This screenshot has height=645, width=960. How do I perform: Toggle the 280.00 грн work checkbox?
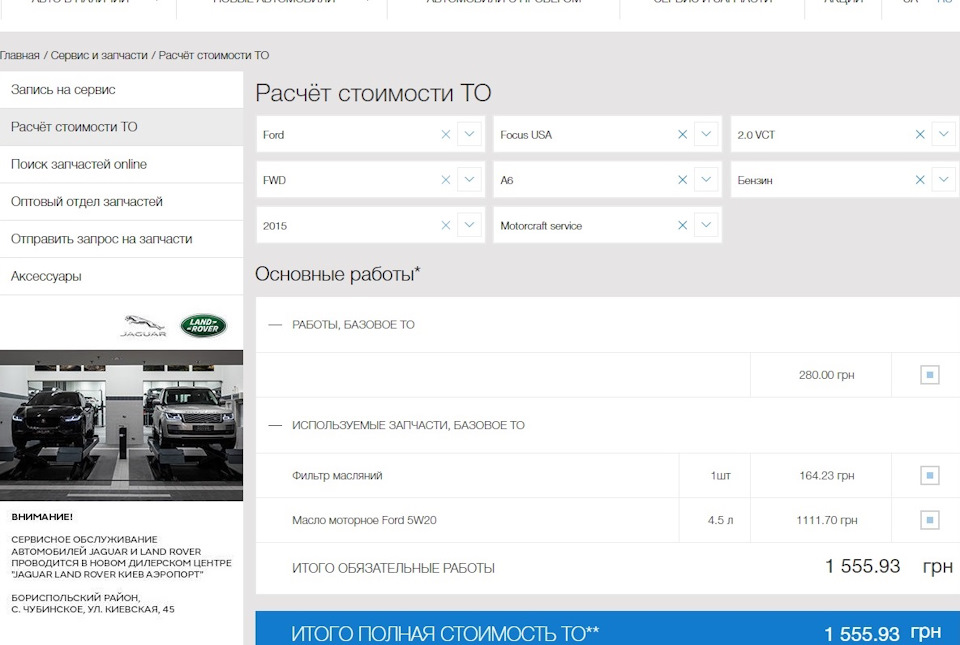click(929, 375)
